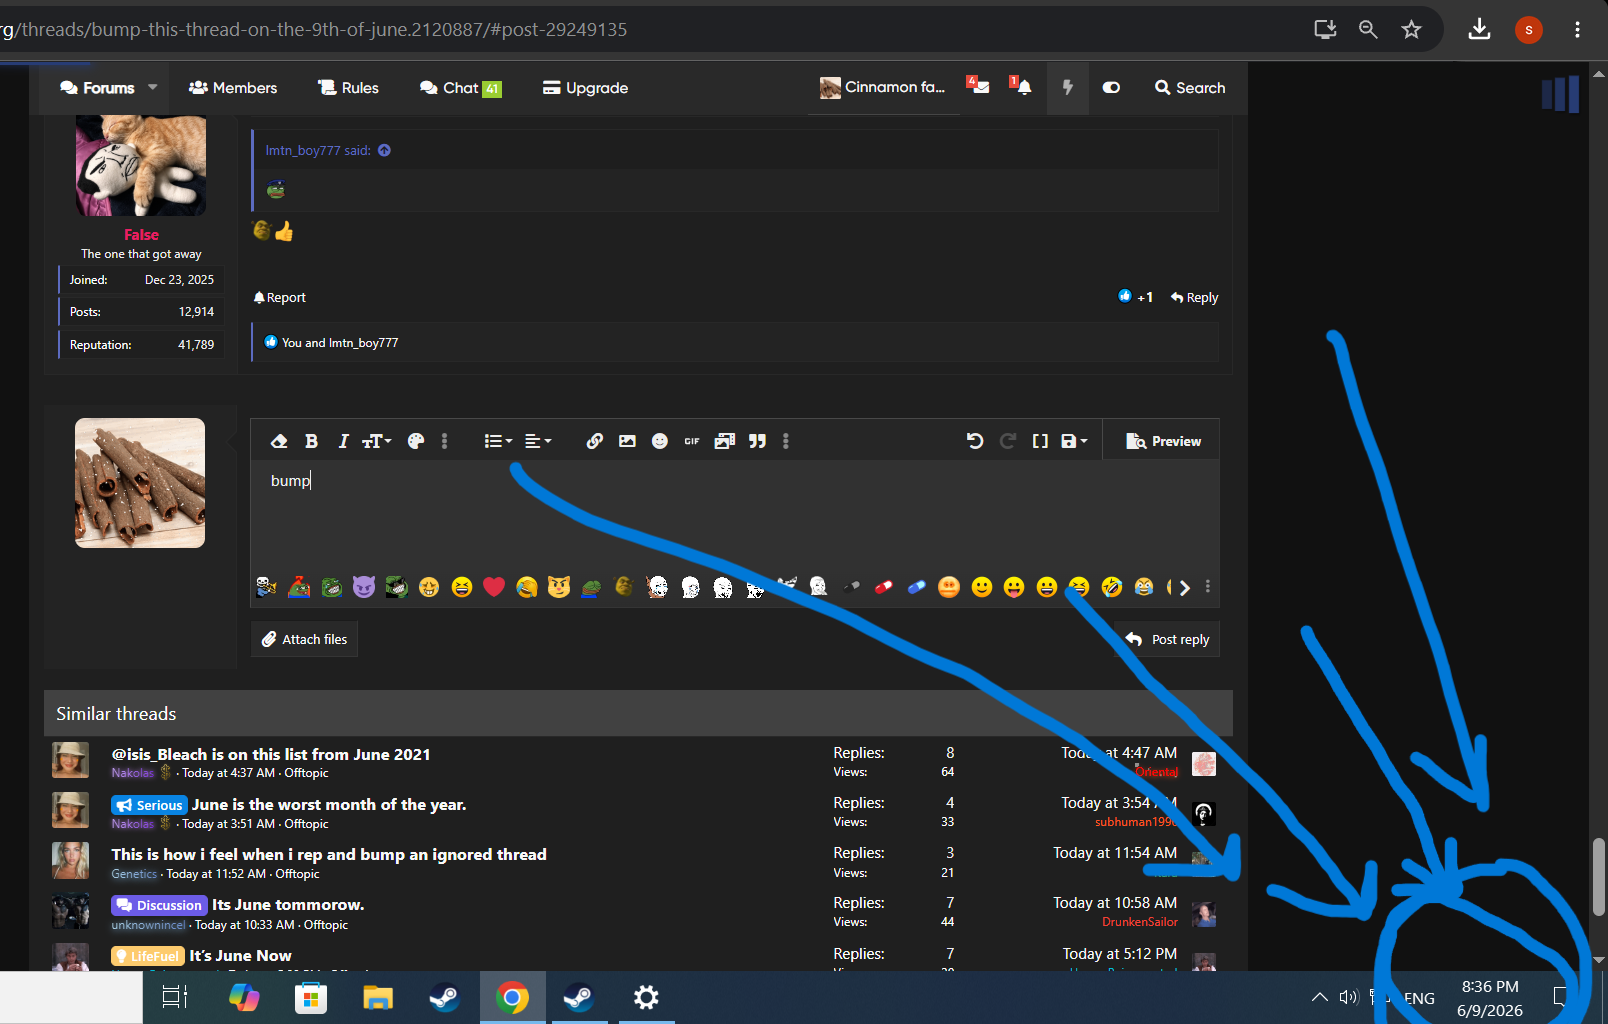Click the Attach files button
Viewport: 1608px width, 1024px height.
click(304, 639)
